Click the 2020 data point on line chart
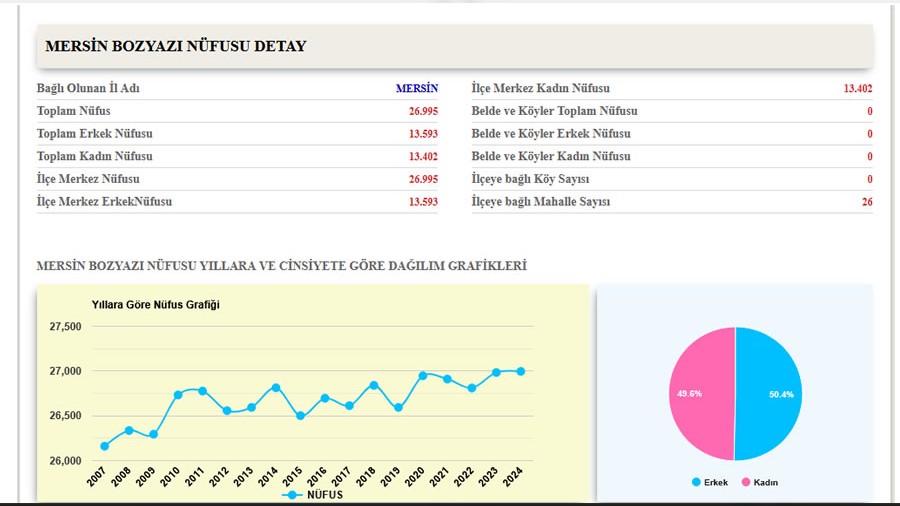 [422, 375]
